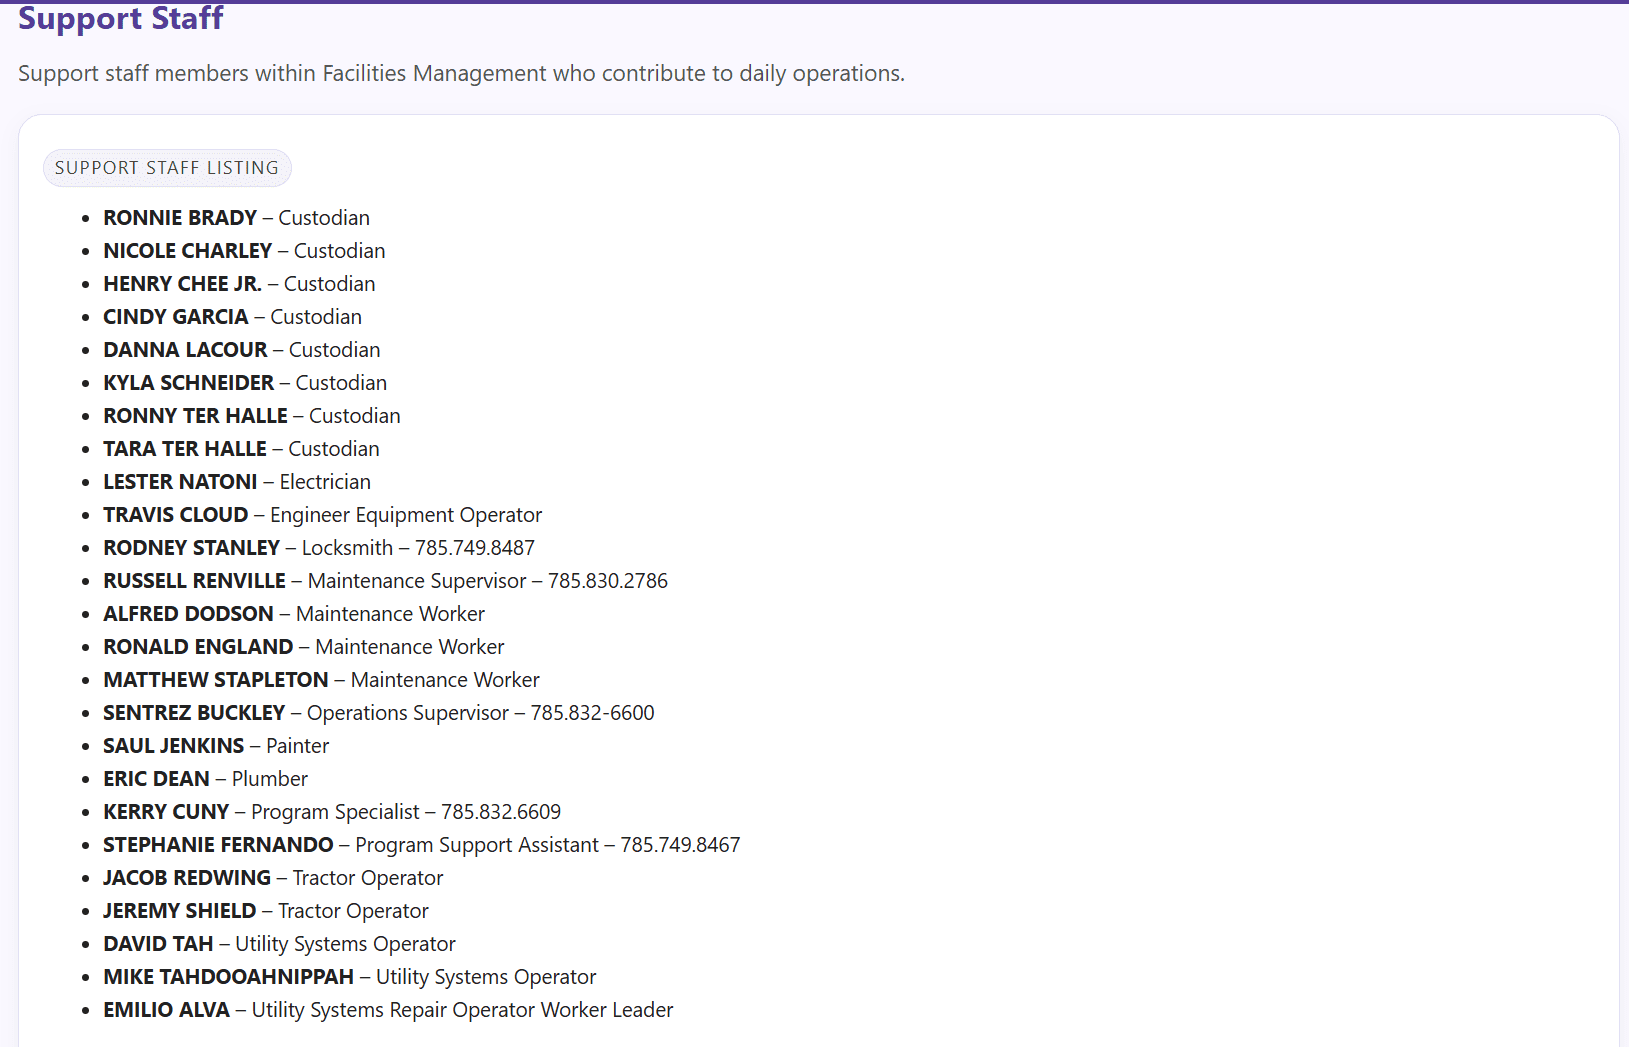Click Stephanie Fernando's phone number 785.749.8467

[x=680, y=845]
